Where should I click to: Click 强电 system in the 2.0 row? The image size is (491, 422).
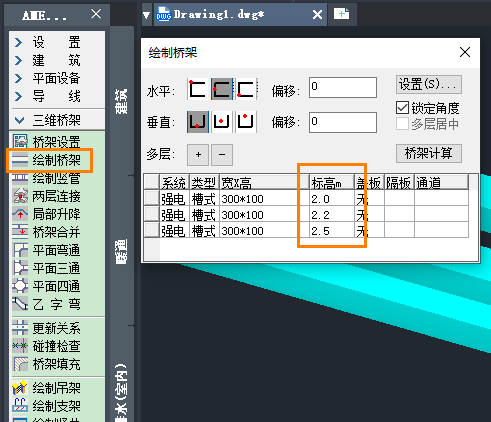[x=173, y=199]
